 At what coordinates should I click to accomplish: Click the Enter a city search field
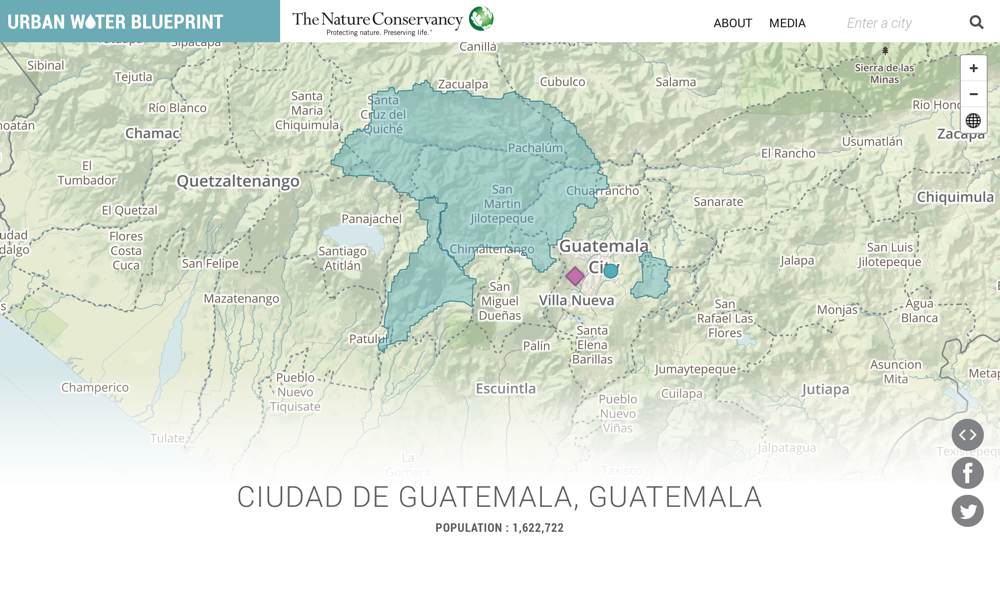(x=902, y=23)
